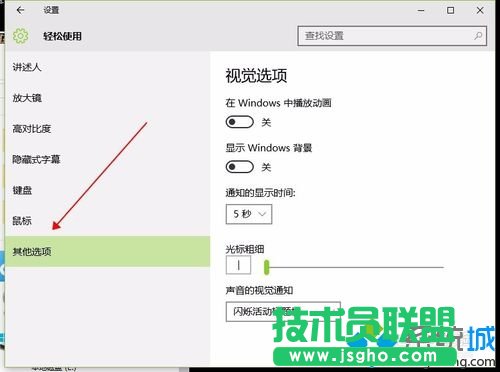This screenshot has width=500, height=372.
Task: Go back with the arrow icon
Action: tap(20, 10)
